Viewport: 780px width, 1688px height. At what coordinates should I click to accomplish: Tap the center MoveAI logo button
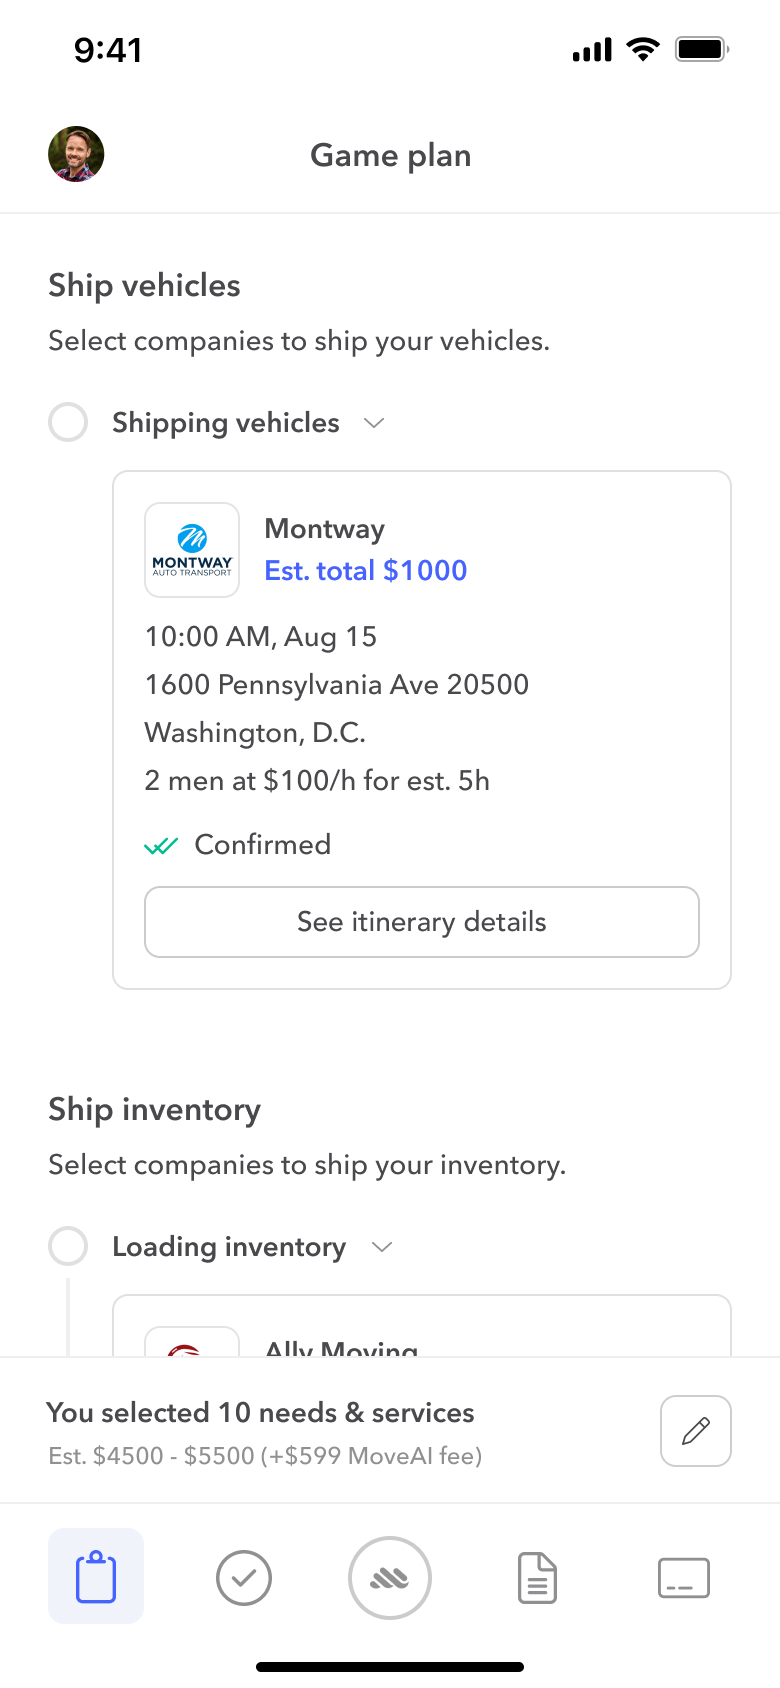click(390, 1578)
